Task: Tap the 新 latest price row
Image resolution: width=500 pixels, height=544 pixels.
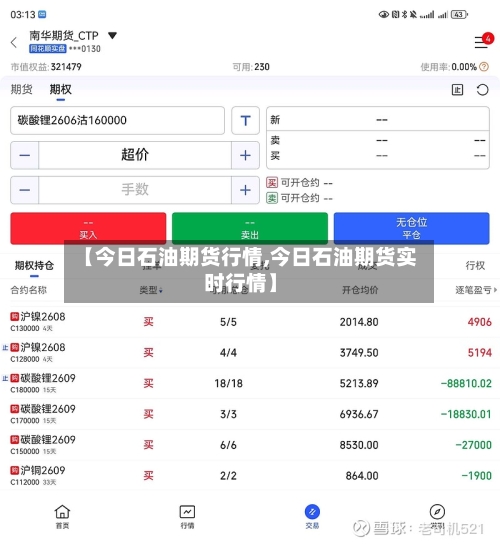Action: (378, 120)
